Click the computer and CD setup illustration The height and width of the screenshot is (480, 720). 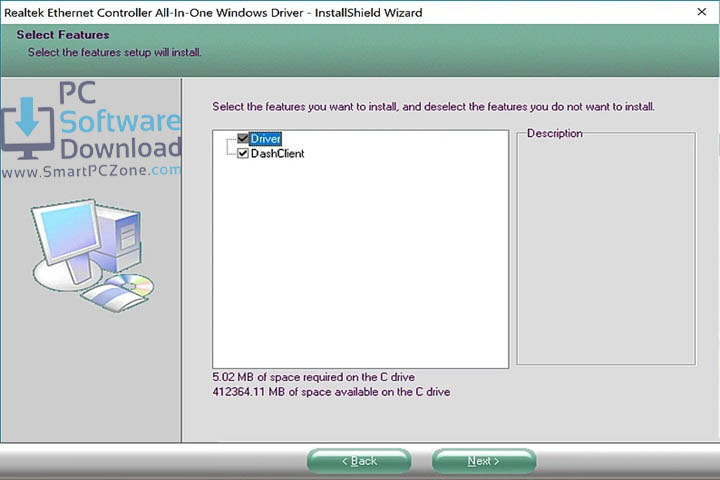pos(93,255)
